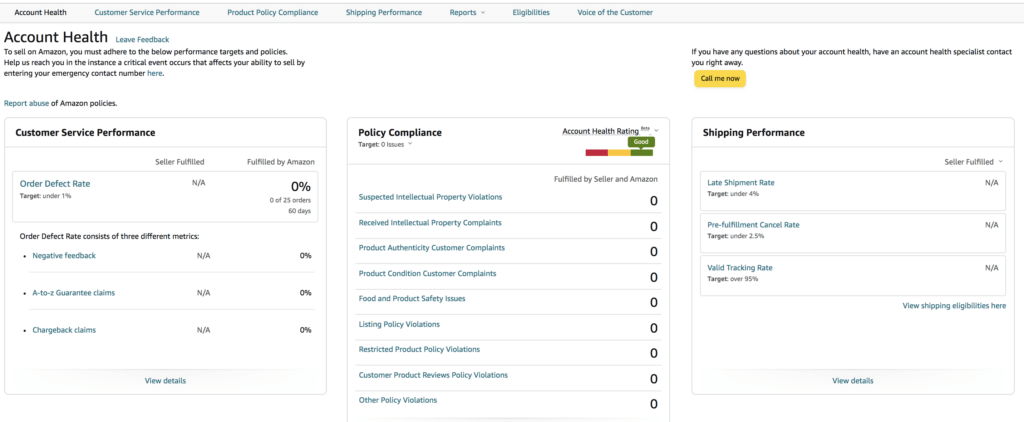Click the green segment of health rating bar
The height and width of the screenshot is (422, 1024).
[642, 153]
